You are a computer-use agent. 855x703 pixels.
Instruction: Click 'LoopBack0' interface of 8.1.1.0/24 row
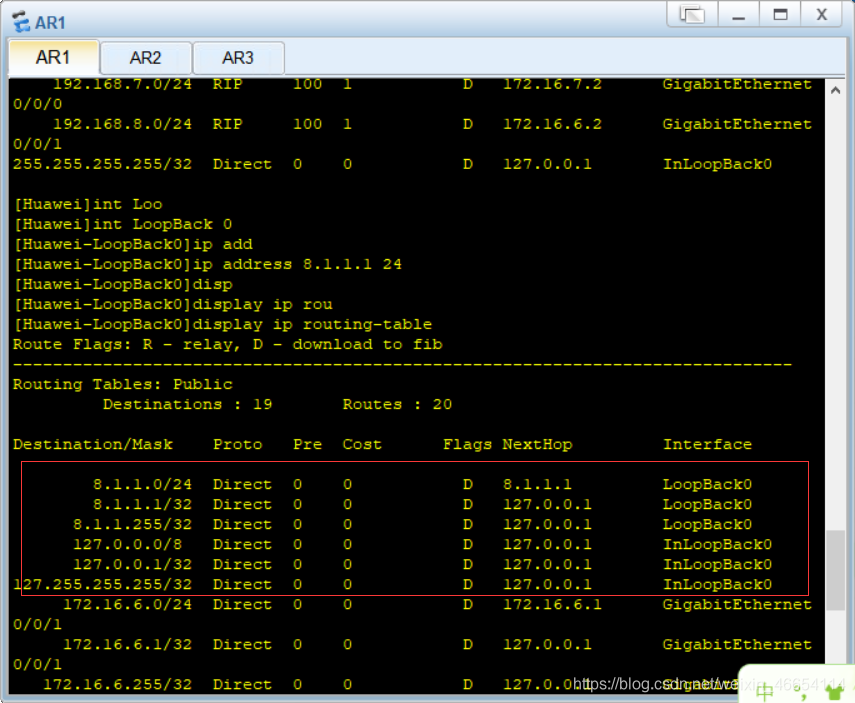(x=707, y=484)
